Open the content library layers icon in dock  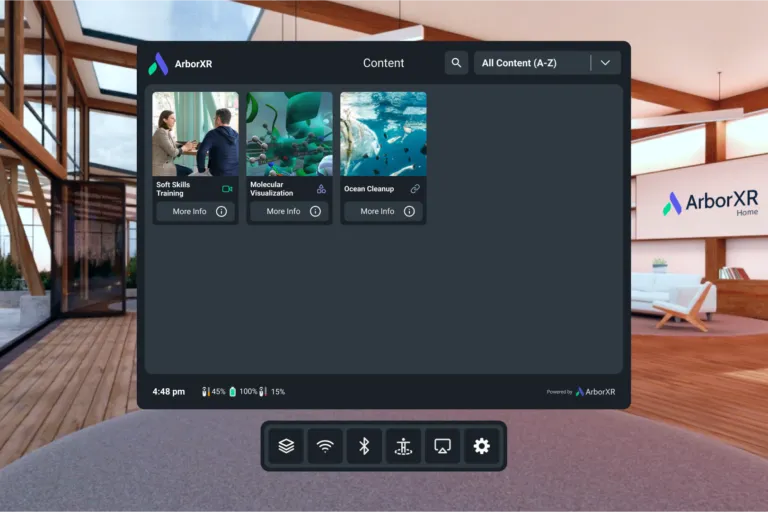pos(286,446)
